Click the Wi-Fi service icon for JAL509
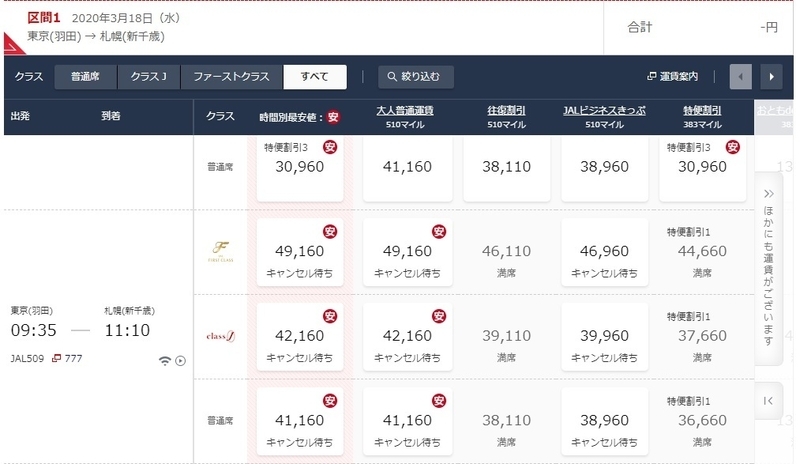This screenshot has height=464, width=800. click(x=164, y=361)
